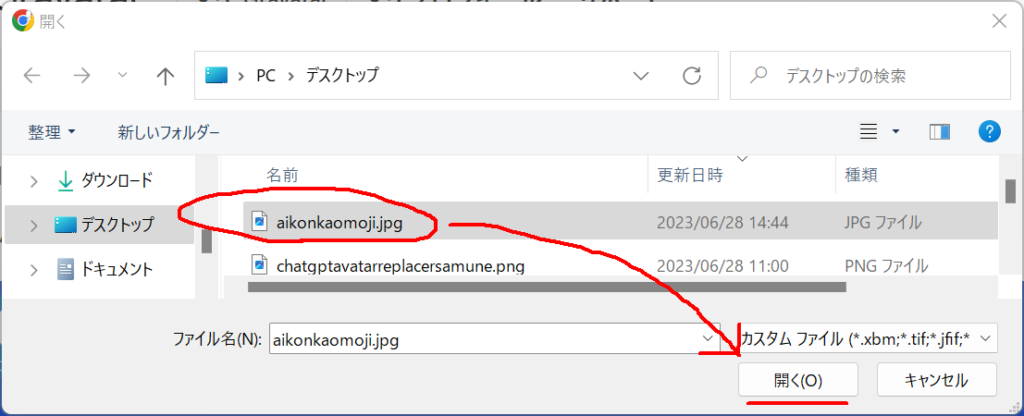Click the back navigation arrow

point(32,76)
